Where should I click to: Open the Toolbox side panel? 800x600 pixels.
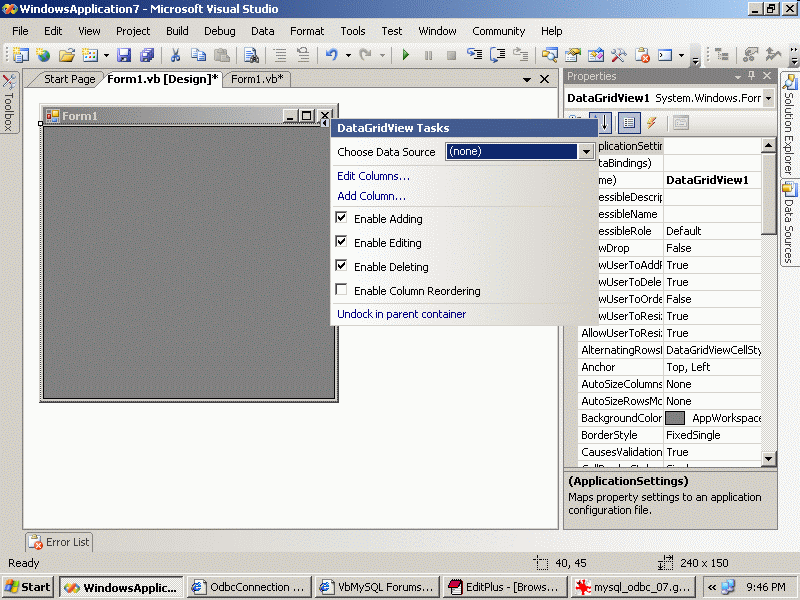point(9,104)
